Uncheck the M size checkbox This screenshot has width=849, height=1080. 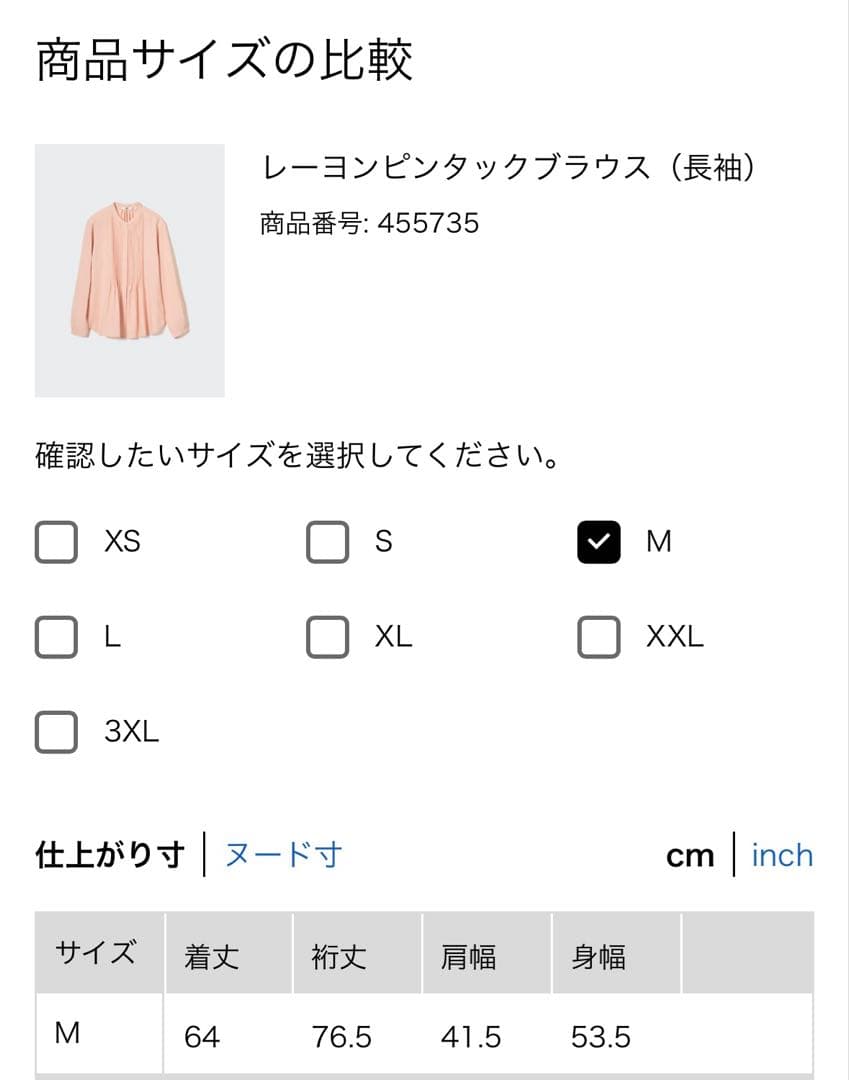pos(599,542)
